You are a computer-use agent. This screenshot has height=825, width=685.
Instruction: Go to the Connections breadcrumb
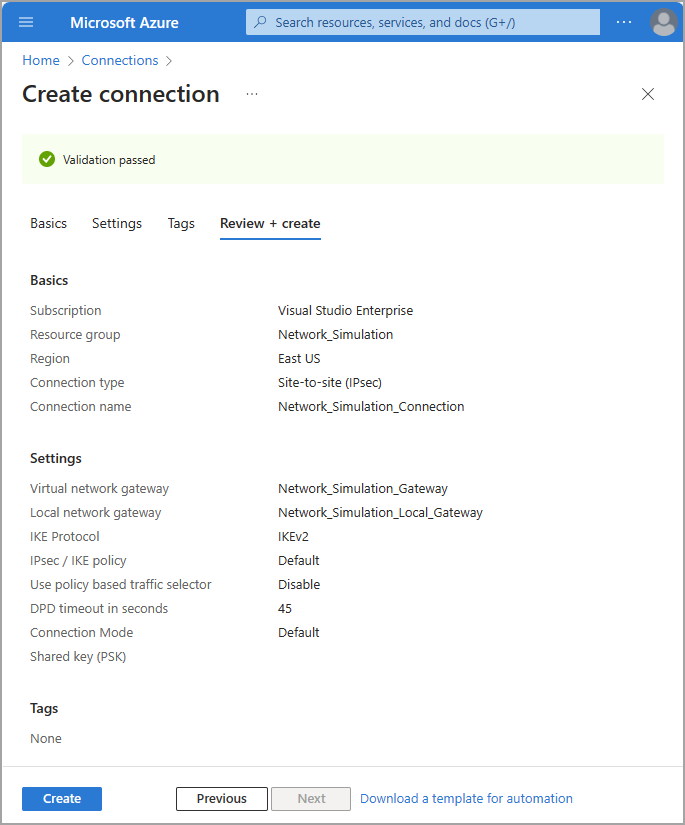click(120, 60)
